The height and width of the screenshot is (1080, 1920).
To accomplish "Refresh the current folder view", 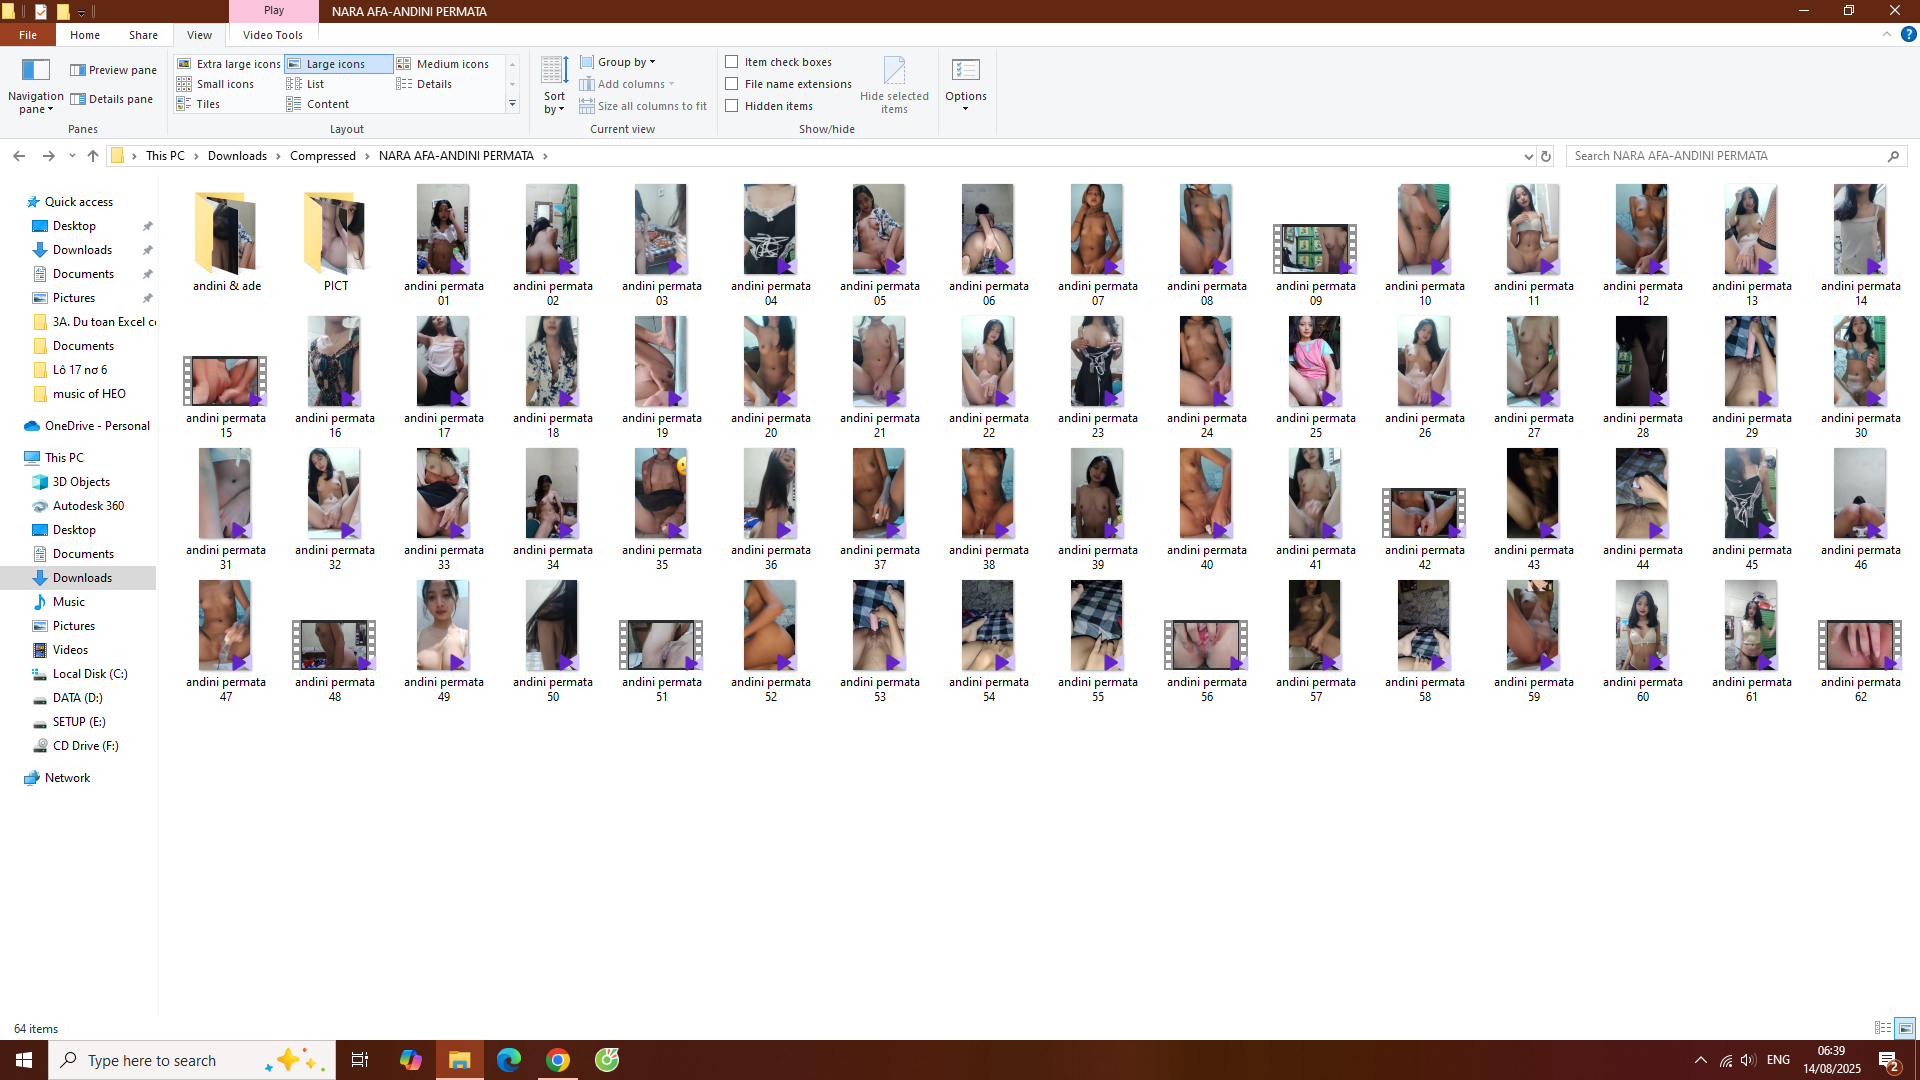I will coord(1545,156).
